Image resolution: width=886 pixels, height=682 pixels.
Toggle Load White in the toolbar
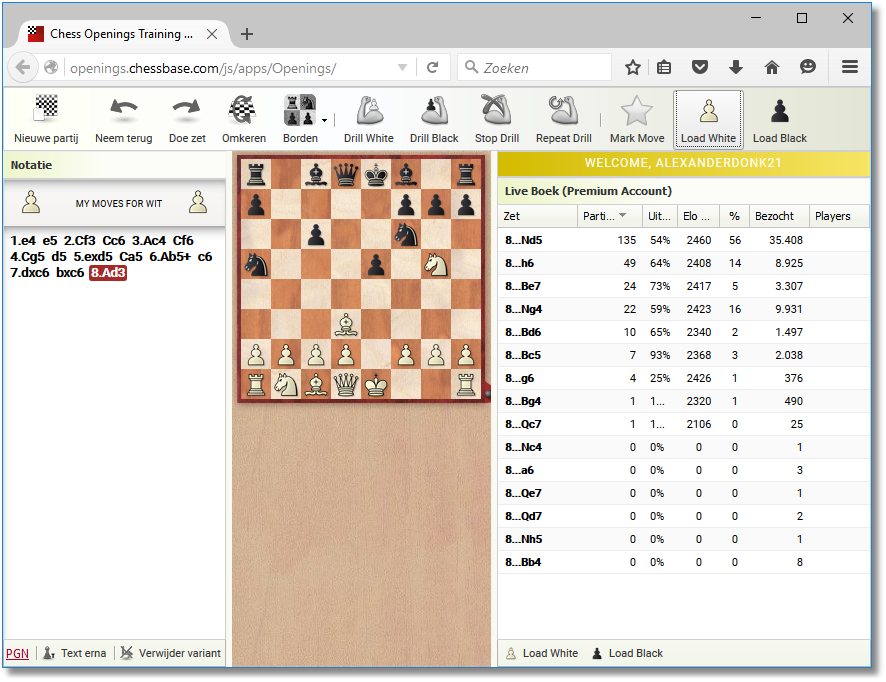(x=708, y=119)
